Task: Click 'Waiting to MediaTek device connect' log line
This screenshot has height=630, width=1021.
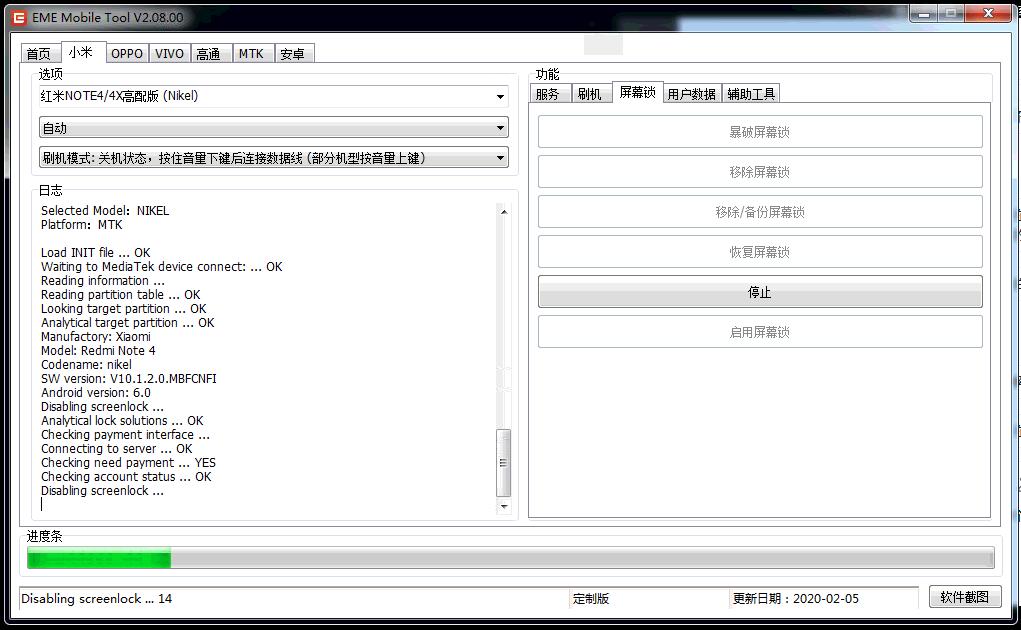Action: [x=161, y=267]
